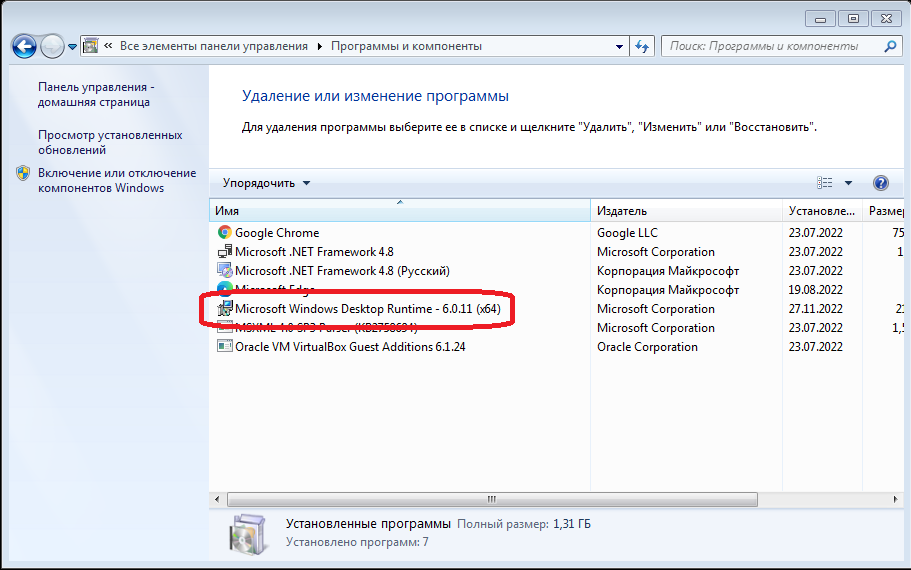Open the address bar previous locations dropdown

[x=617, y=46]
